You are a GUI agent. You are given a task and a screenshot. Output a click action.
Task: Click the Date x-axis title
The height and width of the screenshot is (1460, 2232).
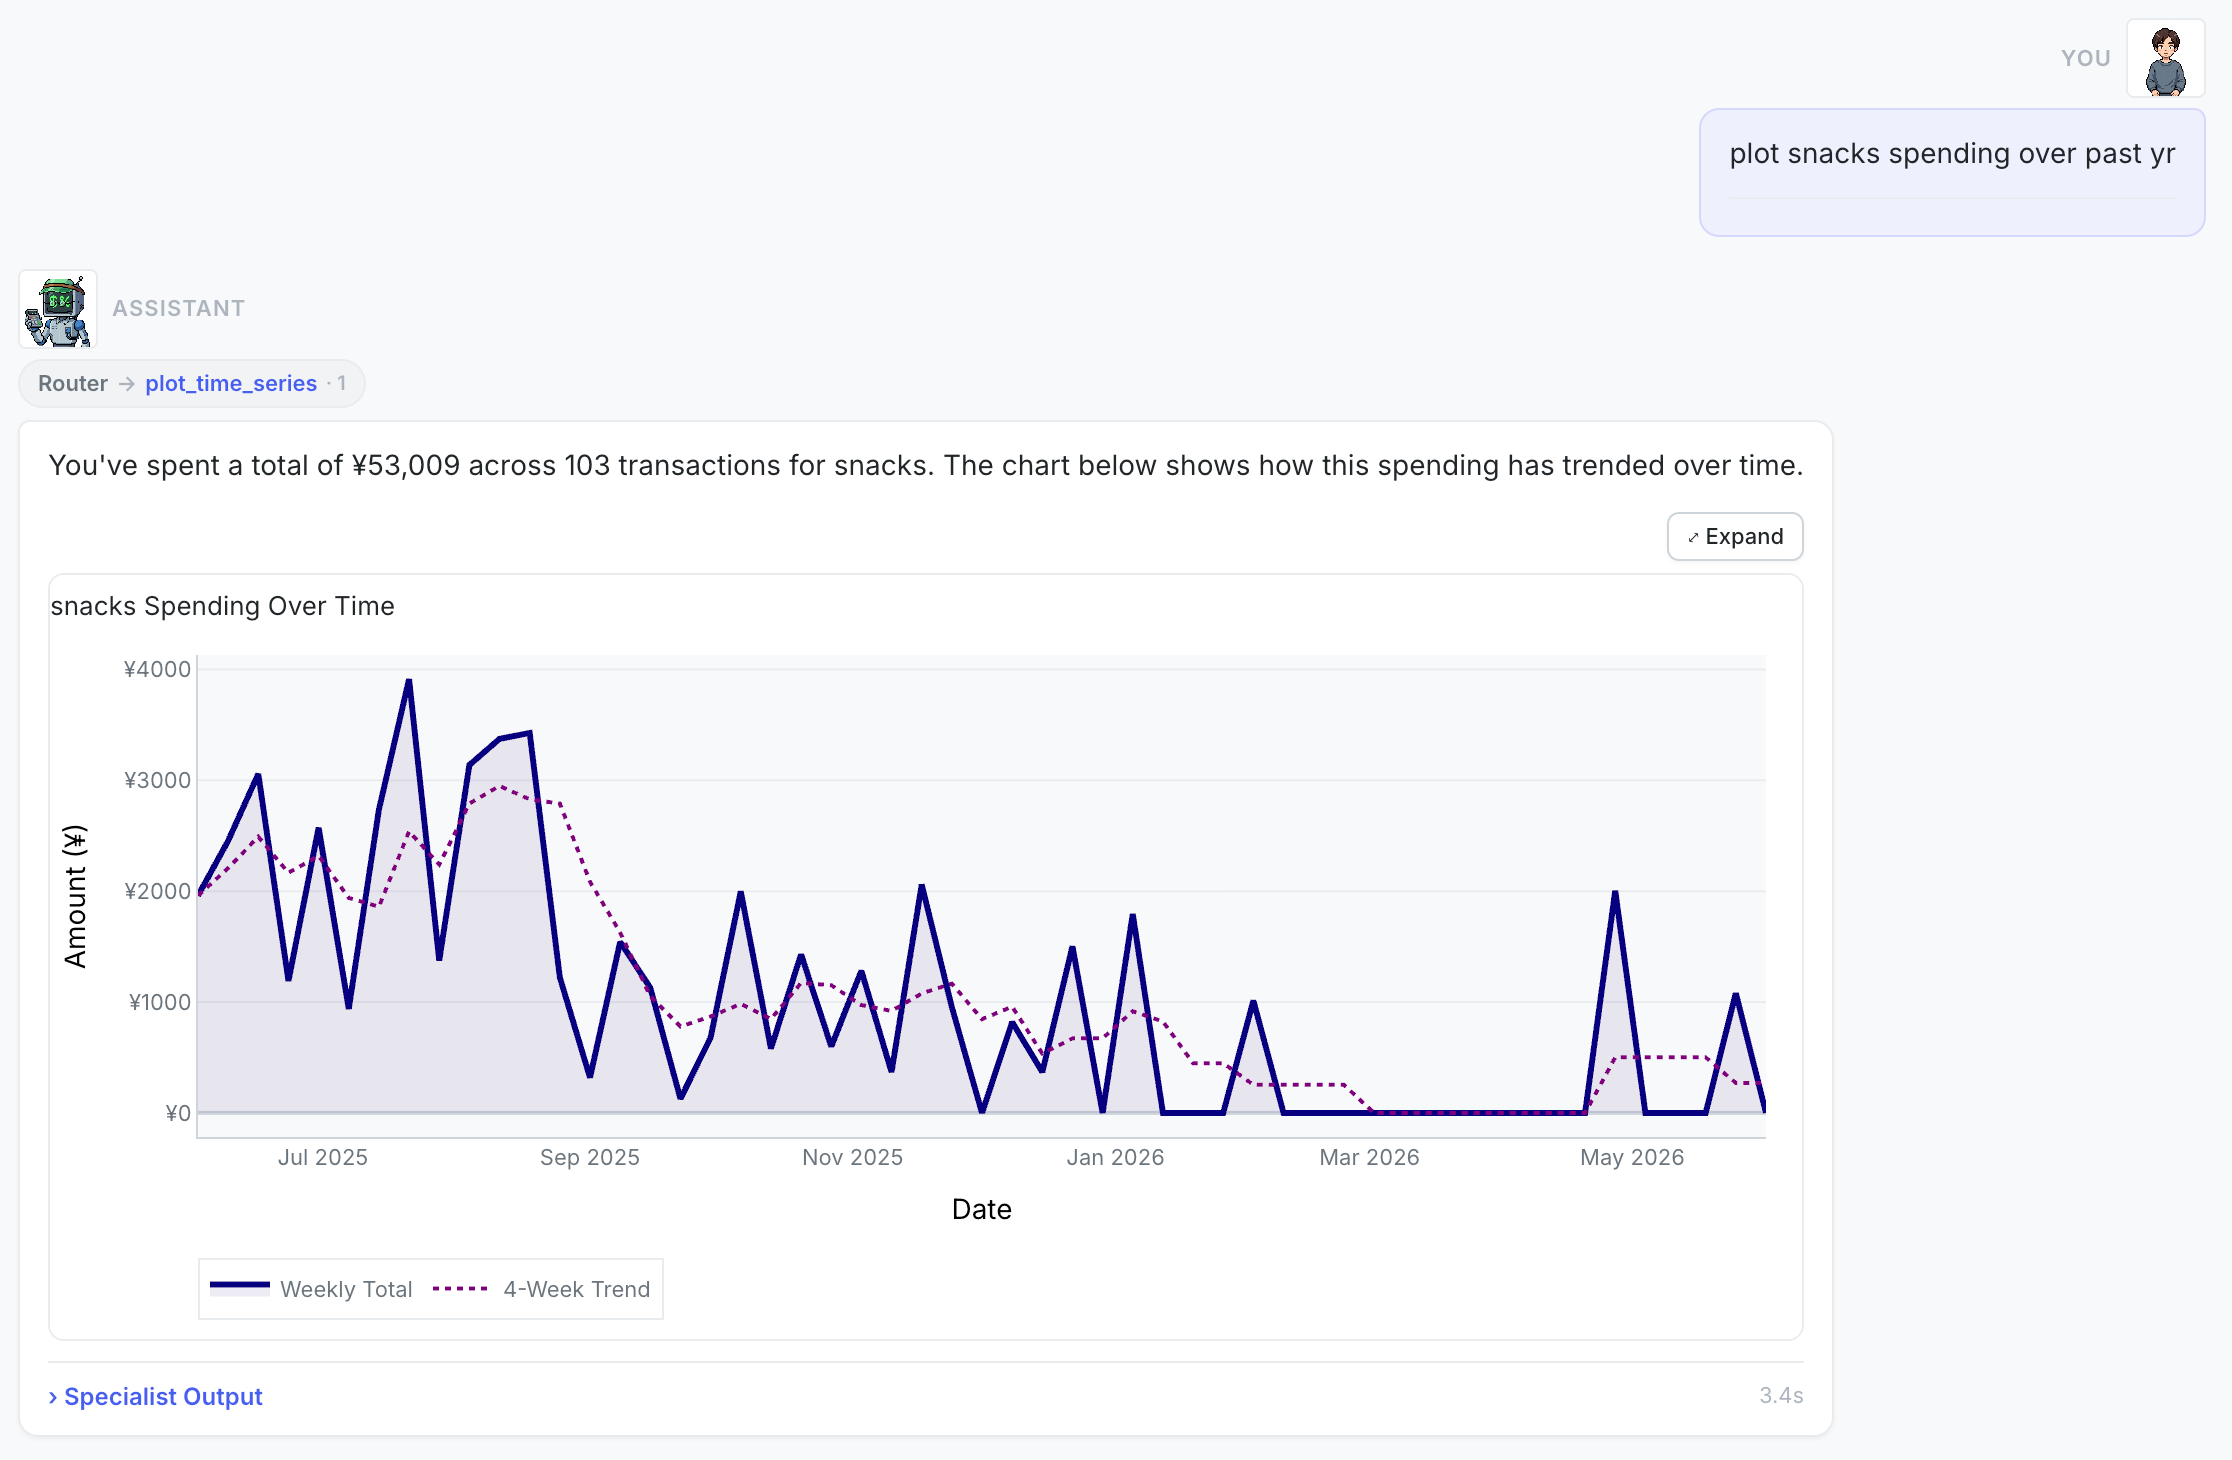982,1209
